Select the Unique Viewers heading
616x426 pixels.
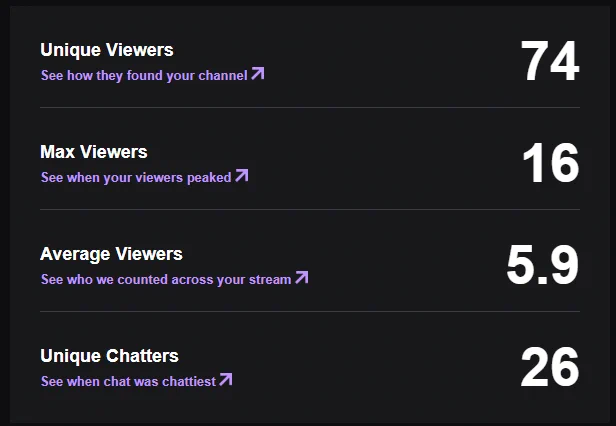click(x=107, y=50)
